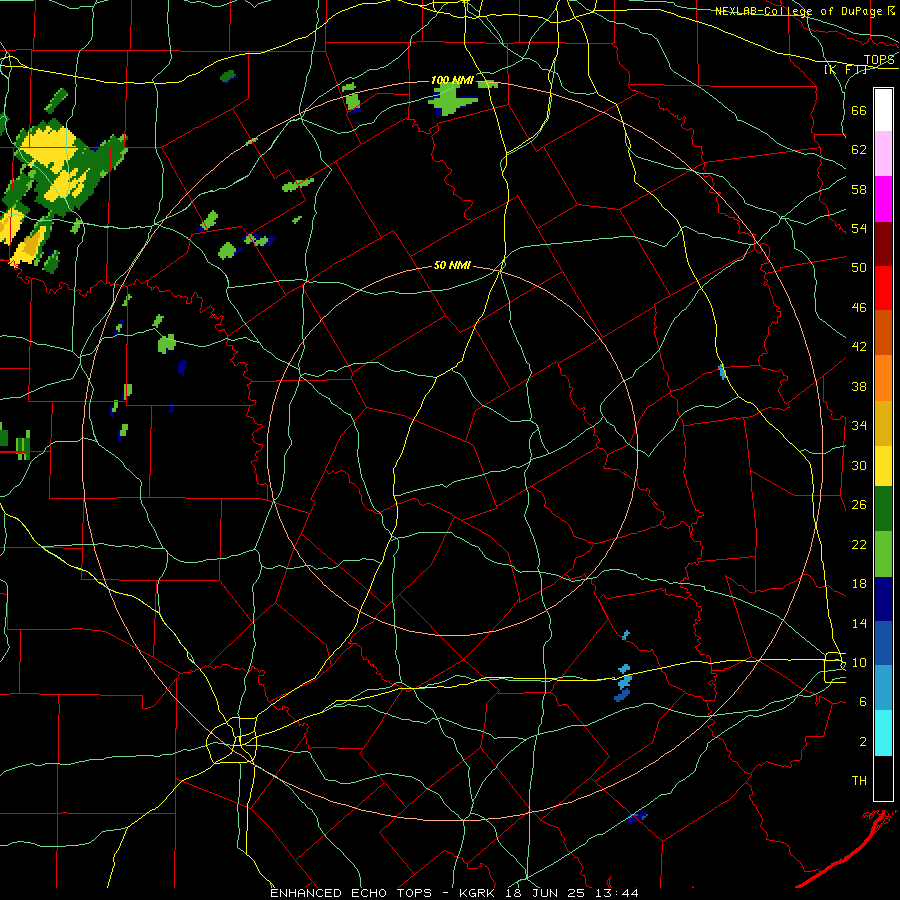900x900 pixels.
Task: Click the 2 legend value
Action: 863,742
